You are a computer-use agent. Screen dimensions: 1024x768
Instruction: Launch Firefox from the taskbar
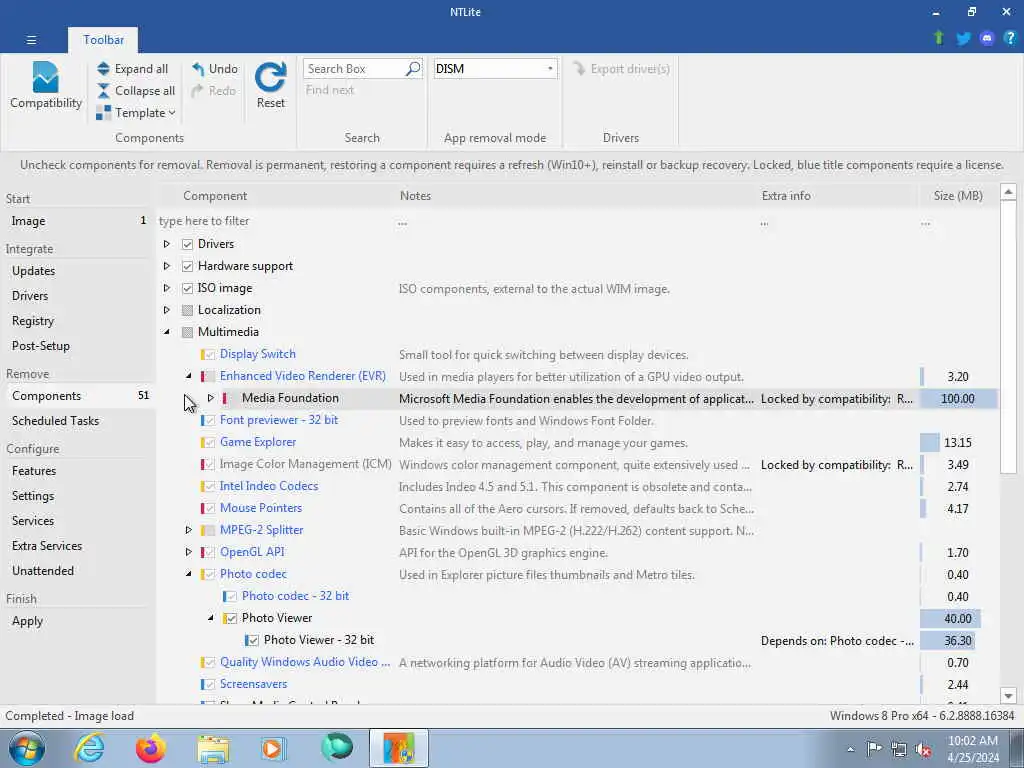151,748
